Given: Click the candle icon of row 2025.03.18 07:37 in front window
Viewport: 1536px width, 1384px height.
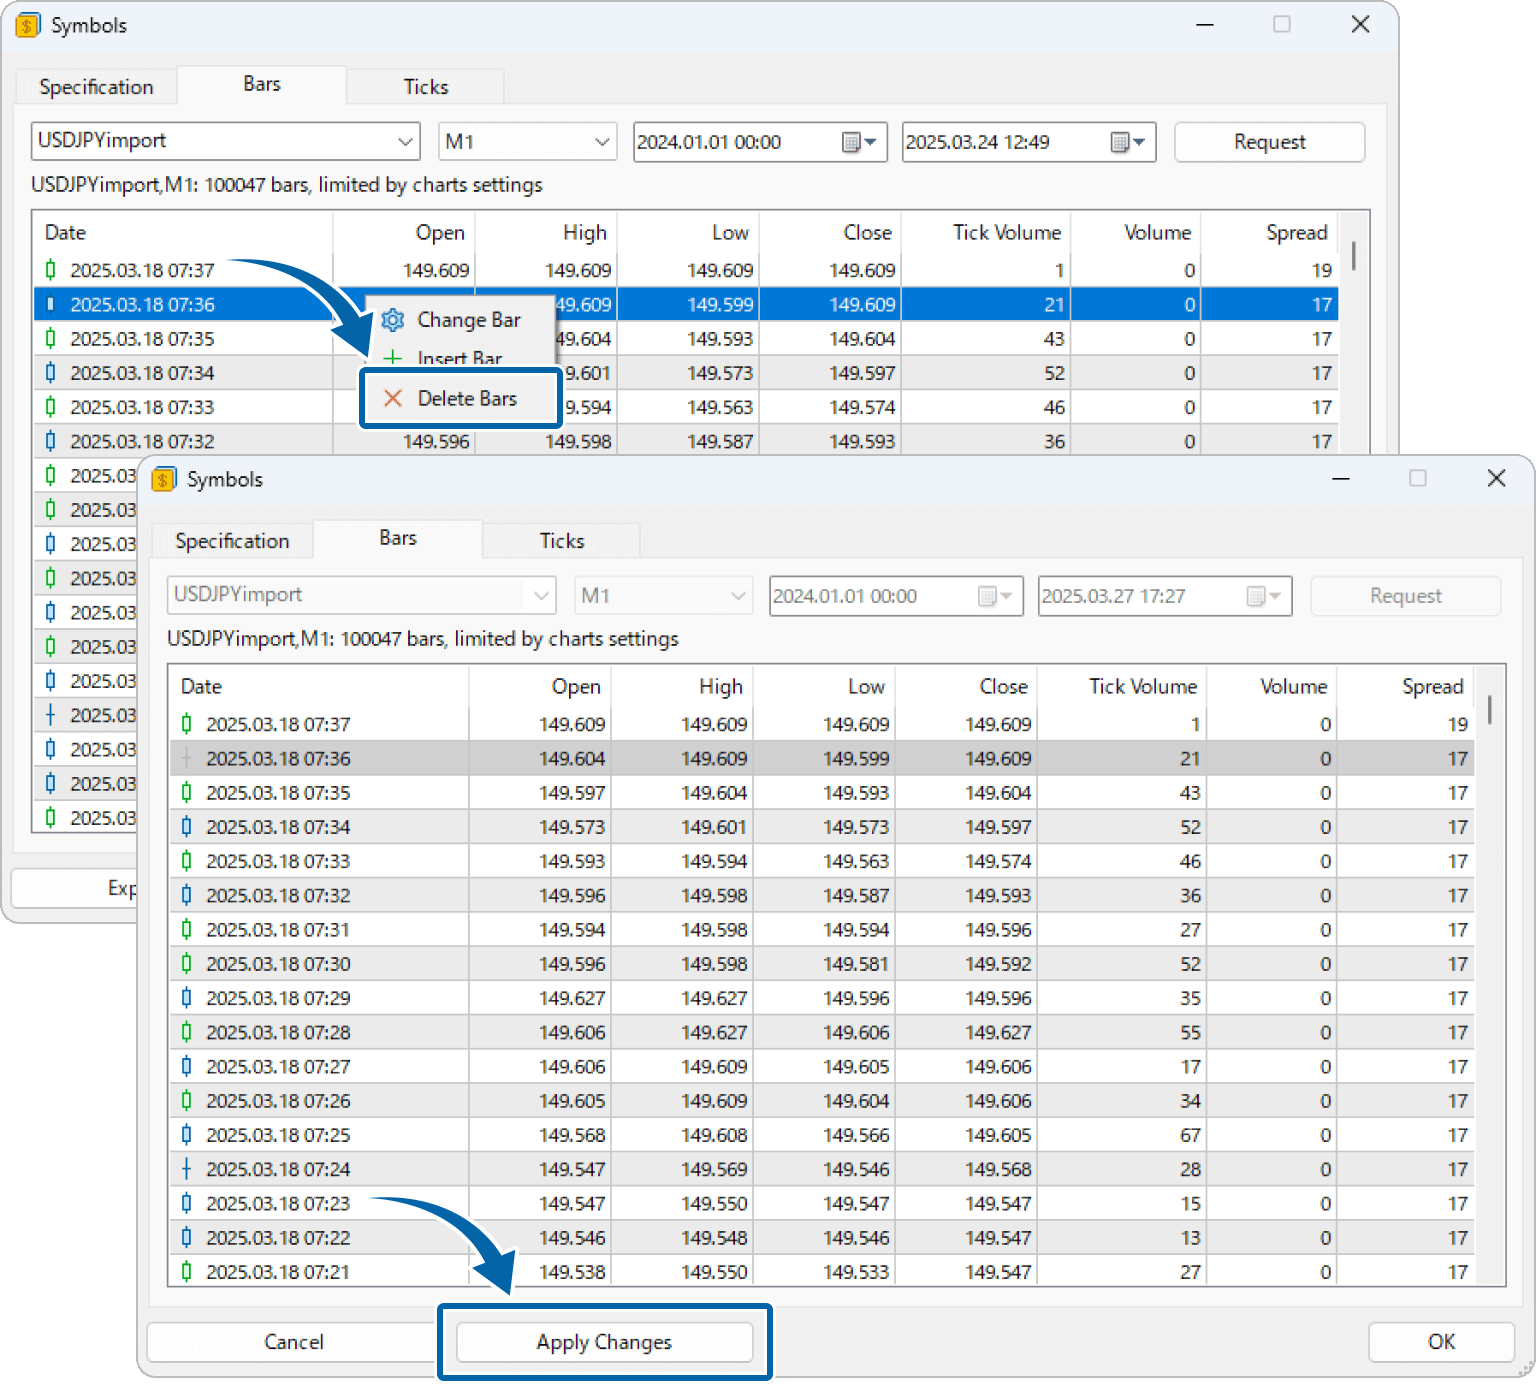Looking at the screenshot, I should (x=186, y=724).
